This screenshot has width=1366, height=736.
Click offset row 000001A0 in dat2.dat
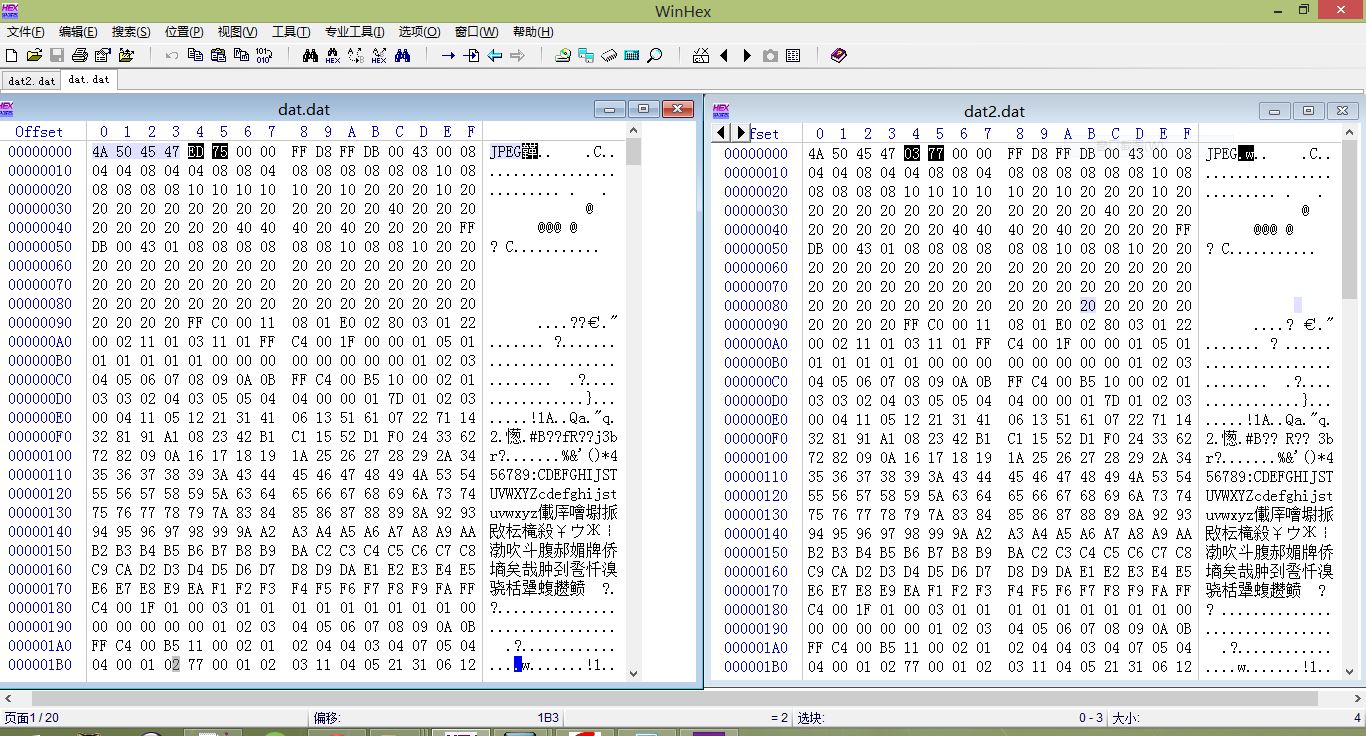tap(756, 648)
